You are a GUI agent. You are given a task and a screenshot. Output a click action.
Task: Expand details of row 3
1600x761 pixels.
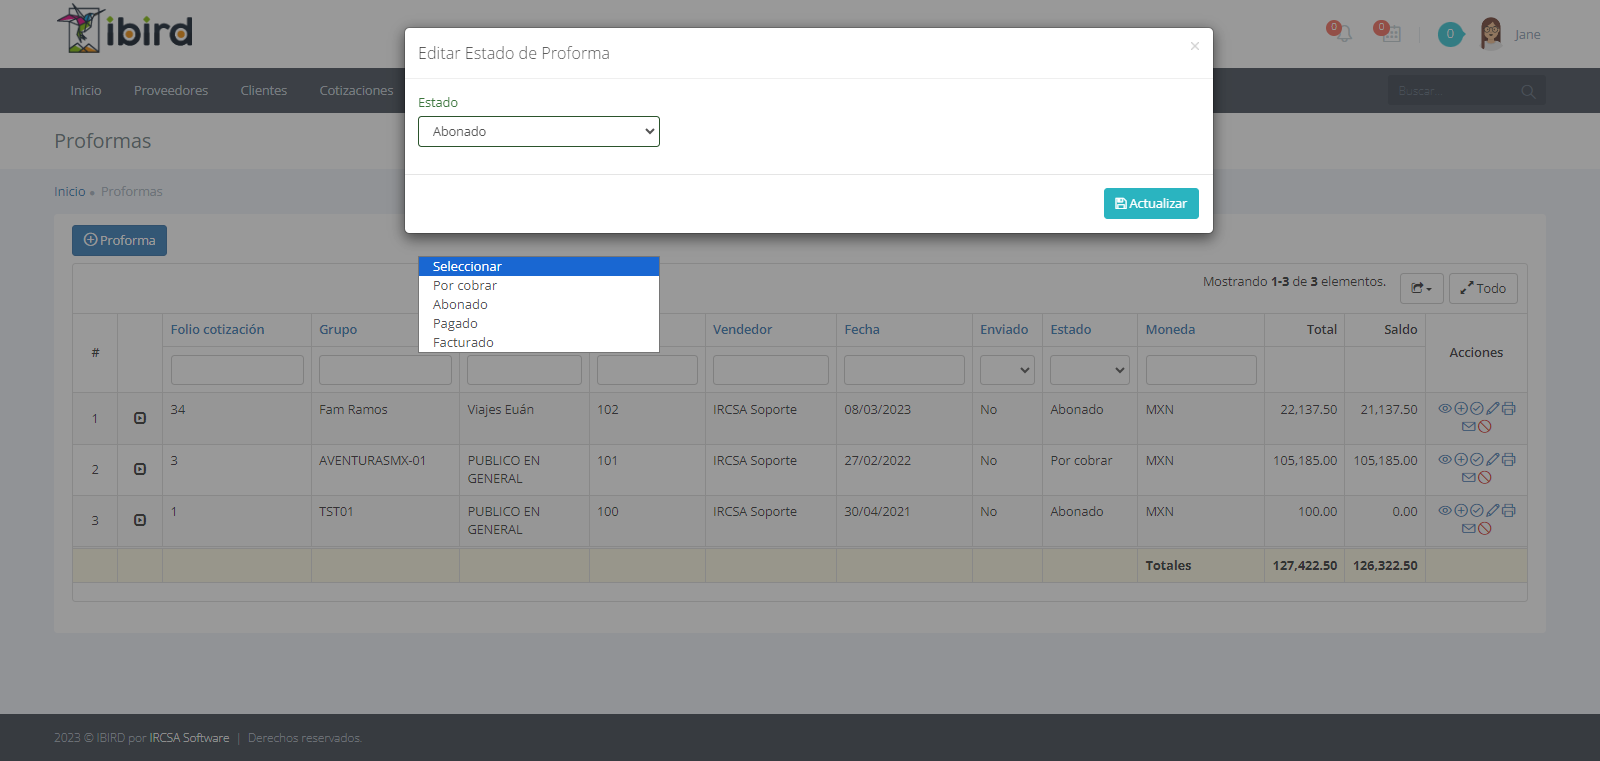pyautogui.click(x=140, y=520)
